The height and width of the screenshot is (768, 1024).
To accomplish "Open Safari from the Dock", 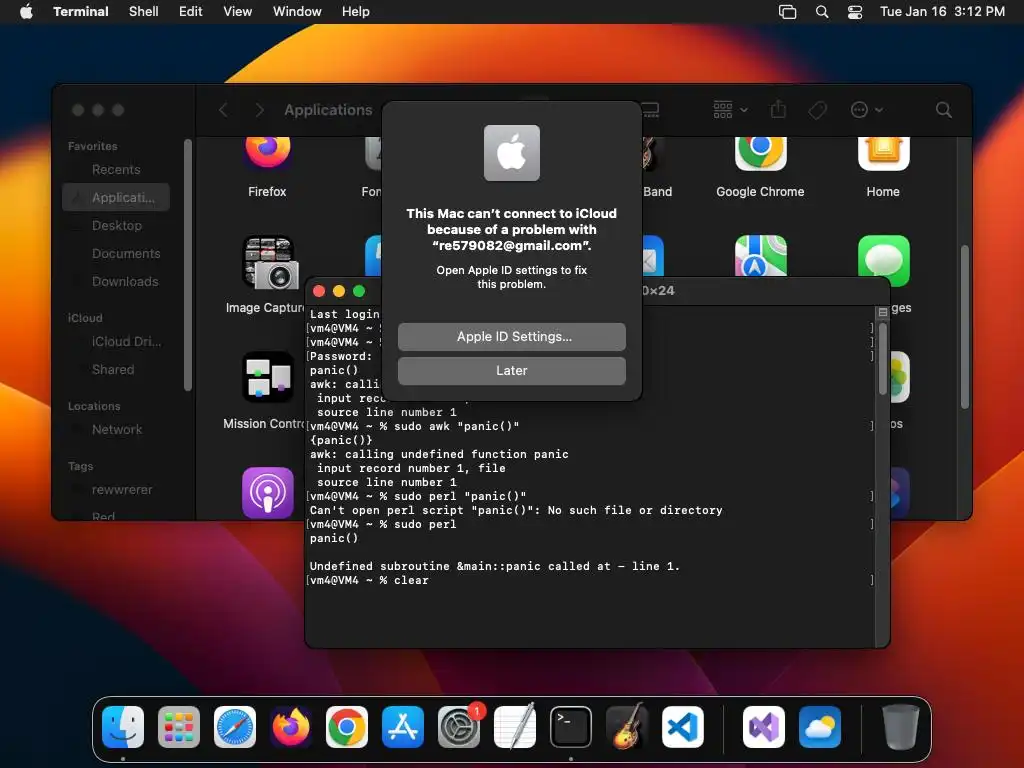I will 235,727.
